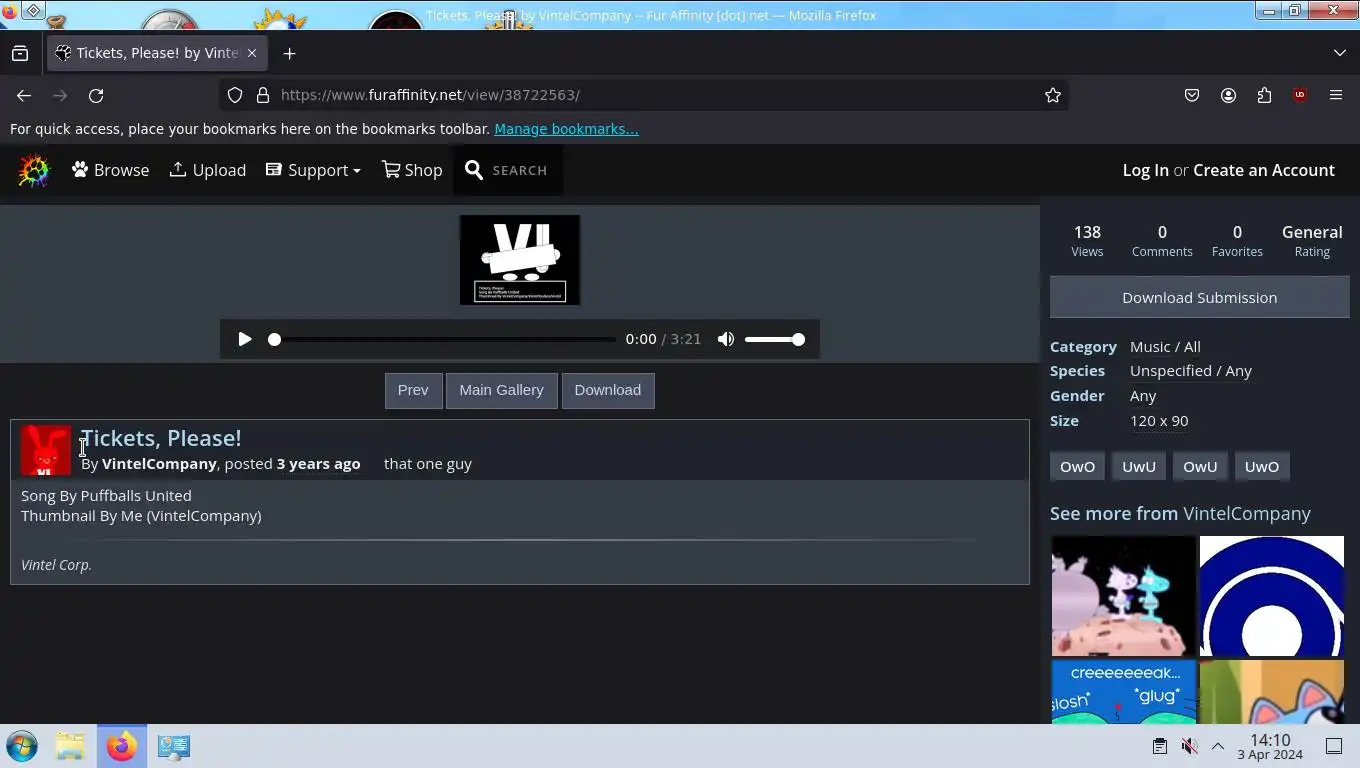Go to Prev submission
This screenshot has width=1360, height=768.
413,390
